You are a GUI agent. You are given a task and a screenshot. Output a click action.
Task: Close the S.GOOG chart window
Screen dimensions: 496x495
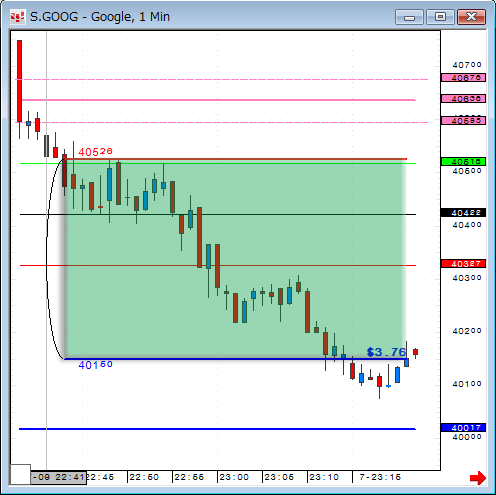click(x=471, y=17)
